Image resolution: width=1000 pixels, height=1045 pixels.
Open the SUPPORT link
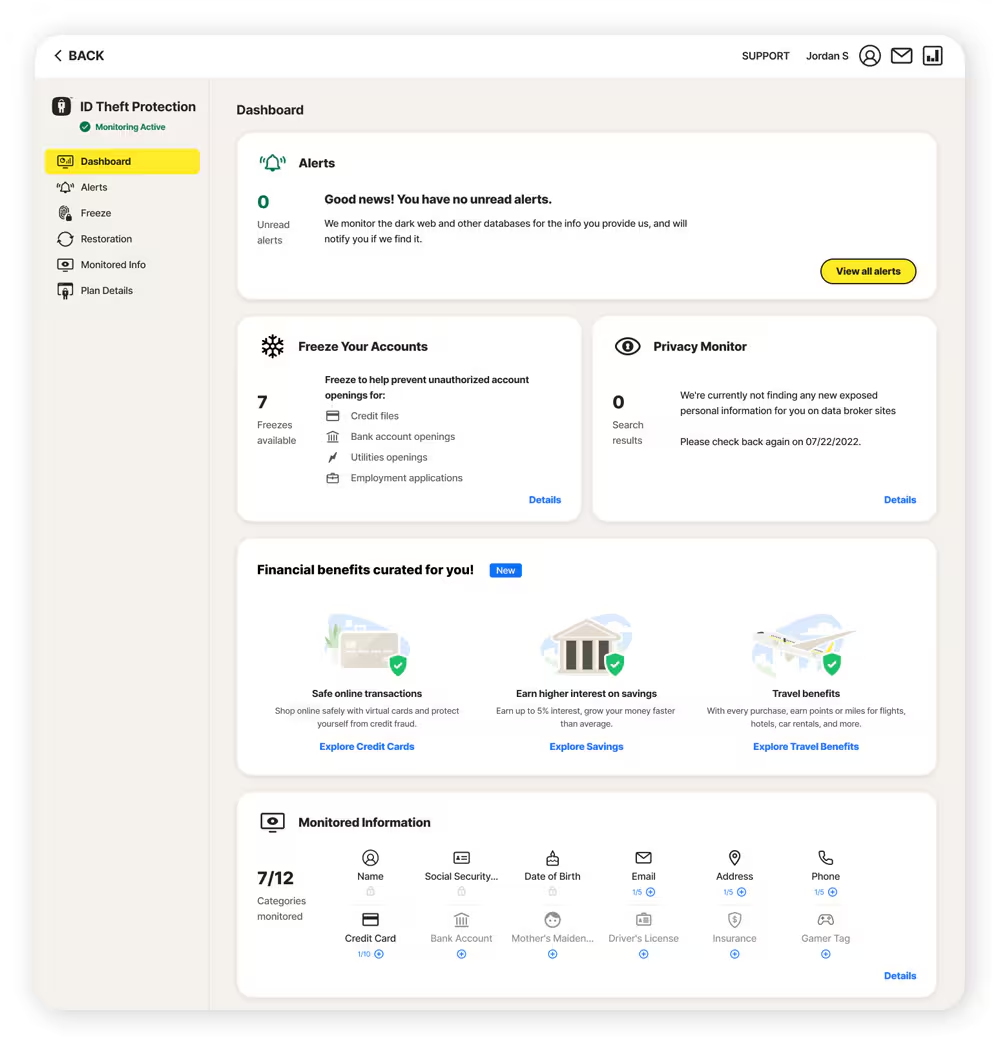(x=765, y=56)
